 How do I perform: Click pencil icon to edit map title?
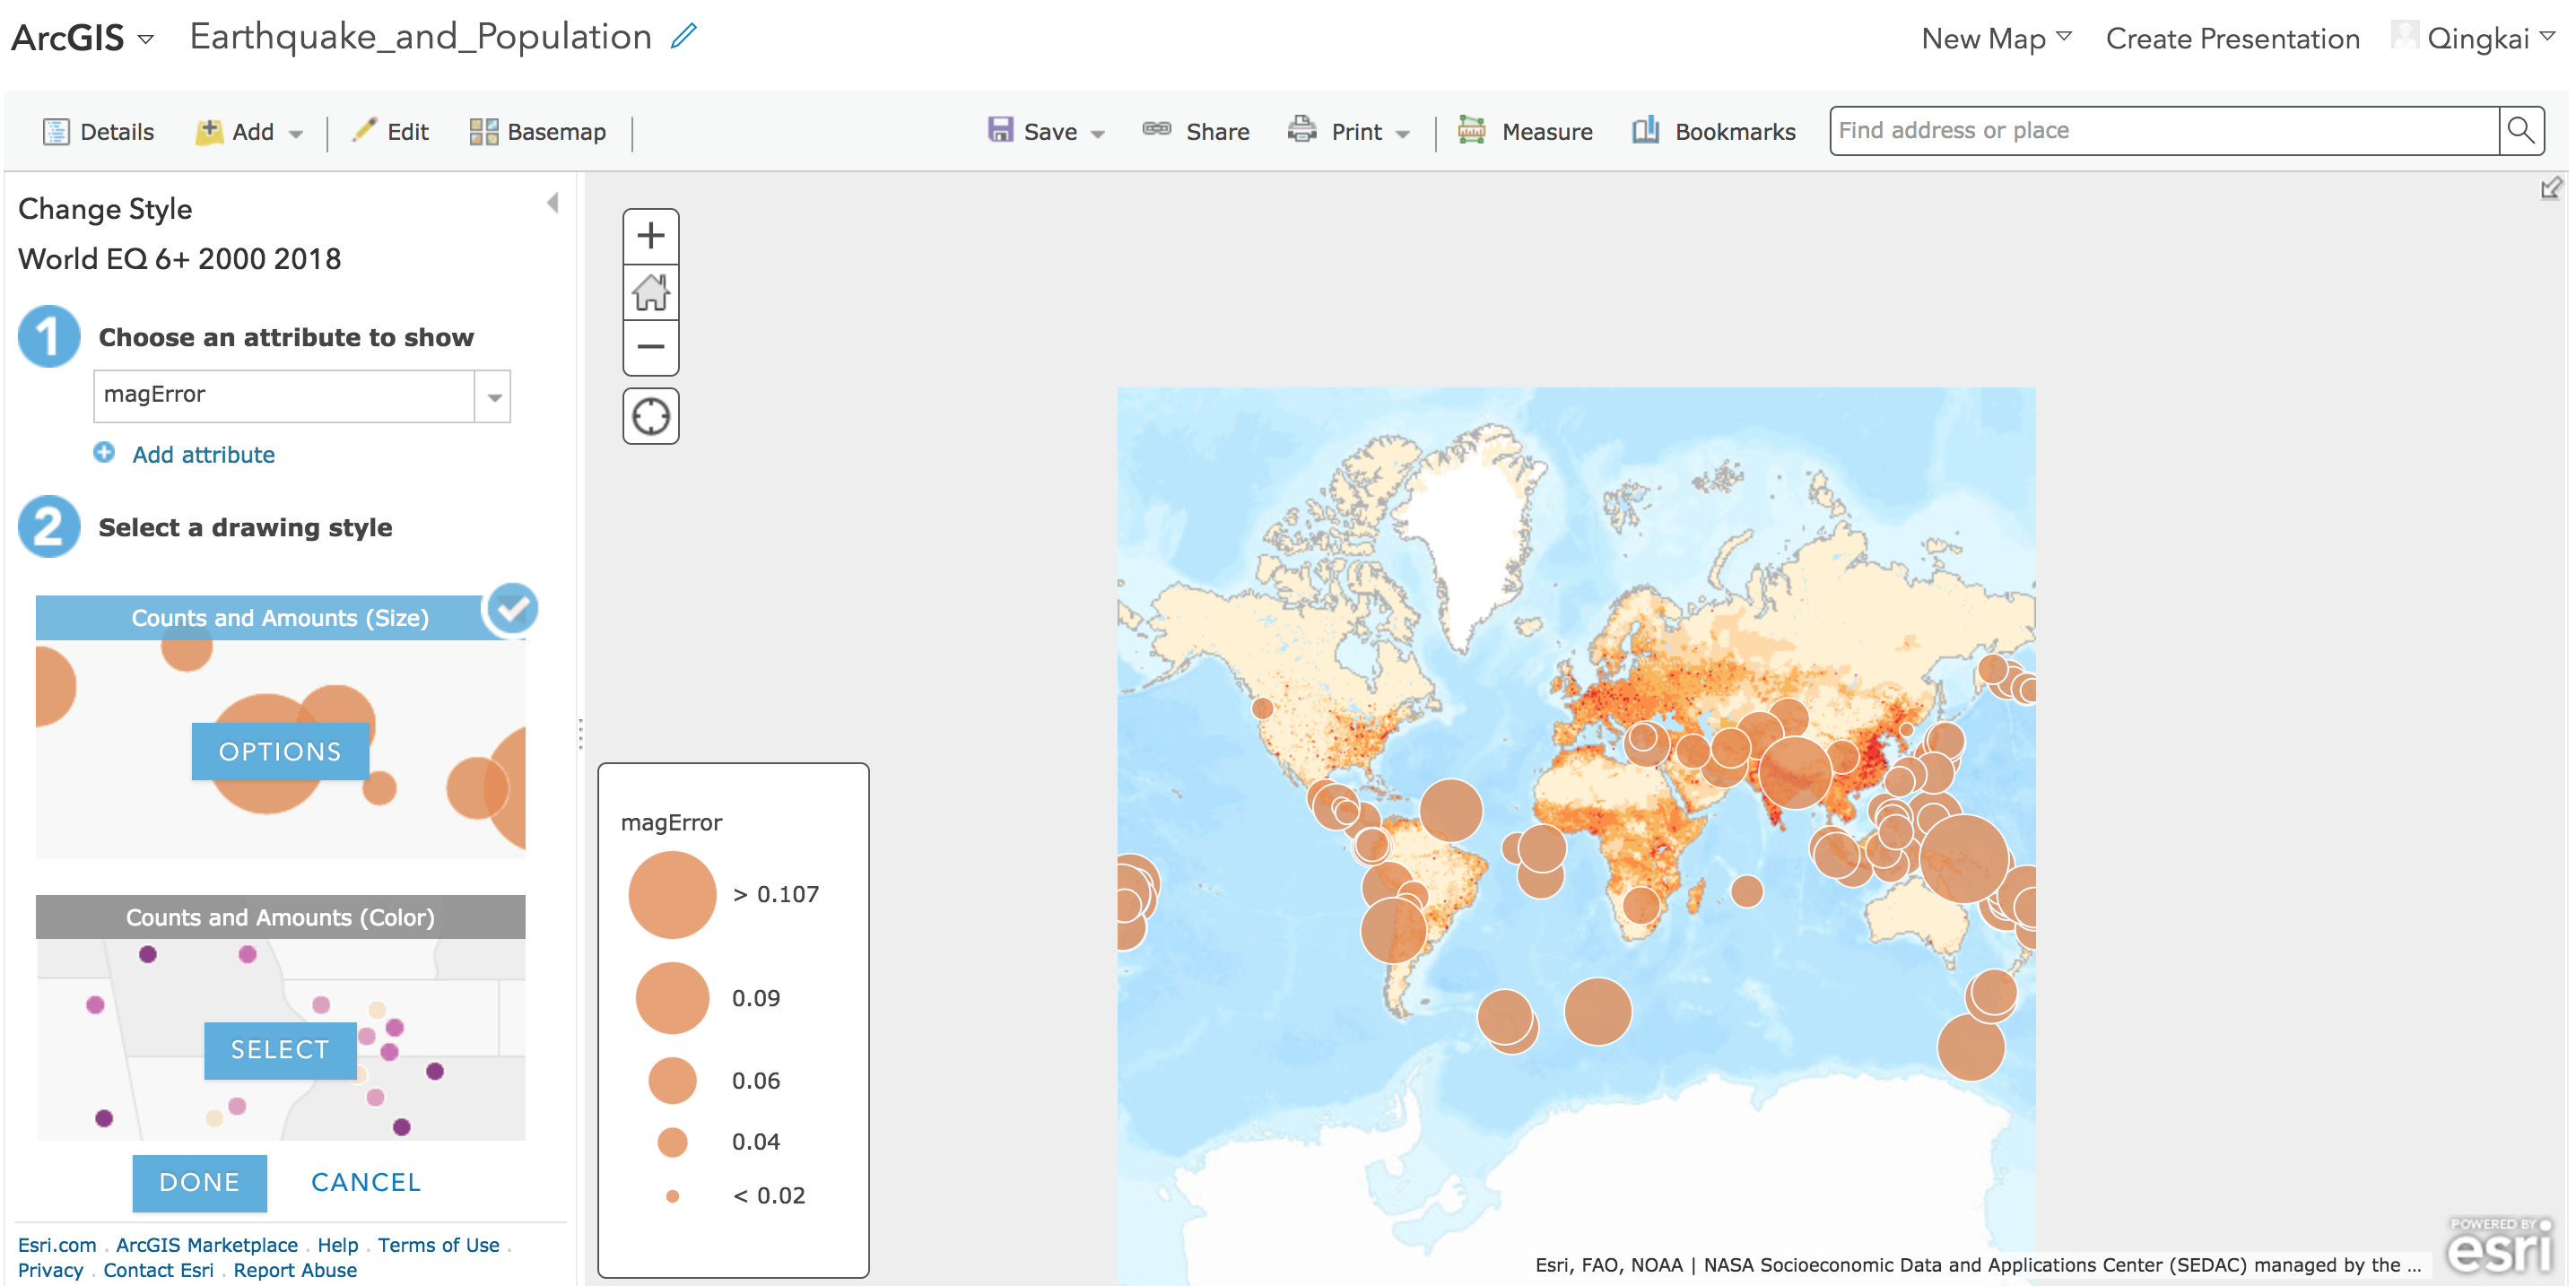tap(684, 36)
